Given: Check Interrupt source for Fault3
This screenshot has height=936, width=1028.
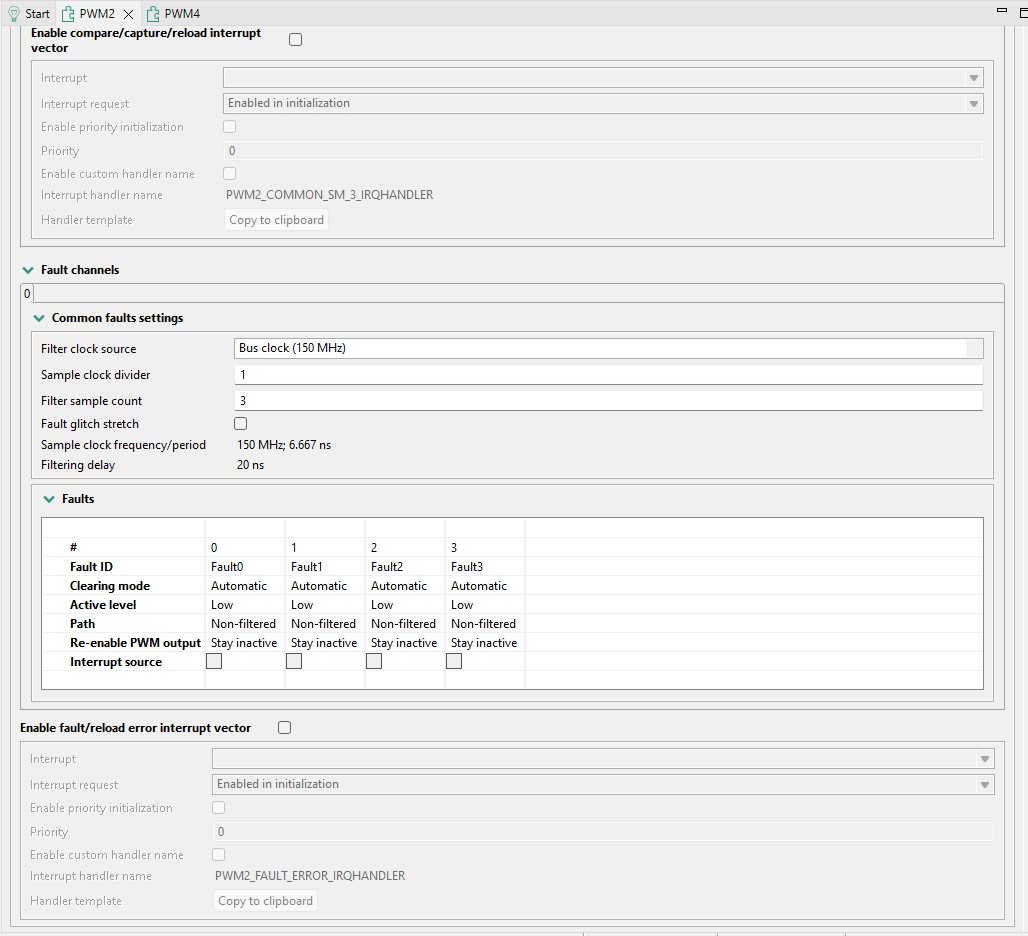Looking at the screenshot, I should click(454, 661).
